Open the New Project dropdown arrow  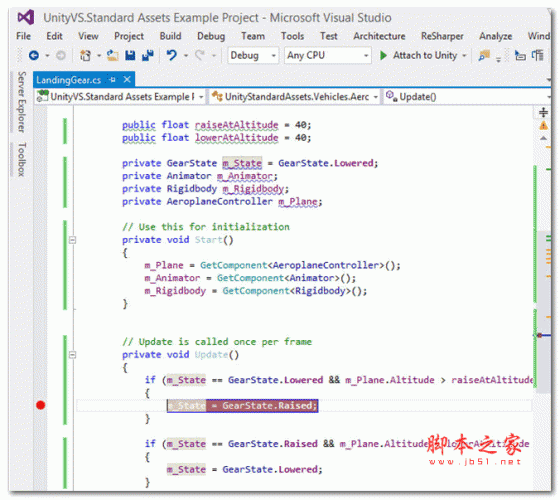[99, 56]
